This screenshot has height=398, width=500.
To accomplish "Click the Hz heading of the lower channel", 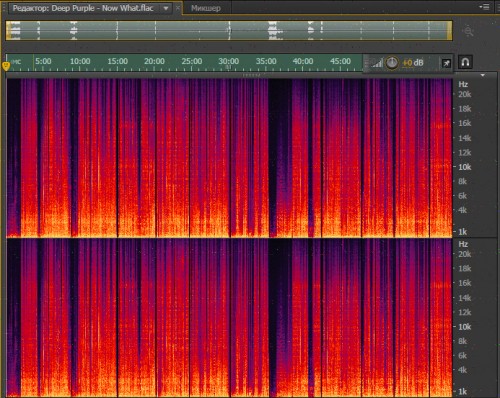I will point(463,244).
